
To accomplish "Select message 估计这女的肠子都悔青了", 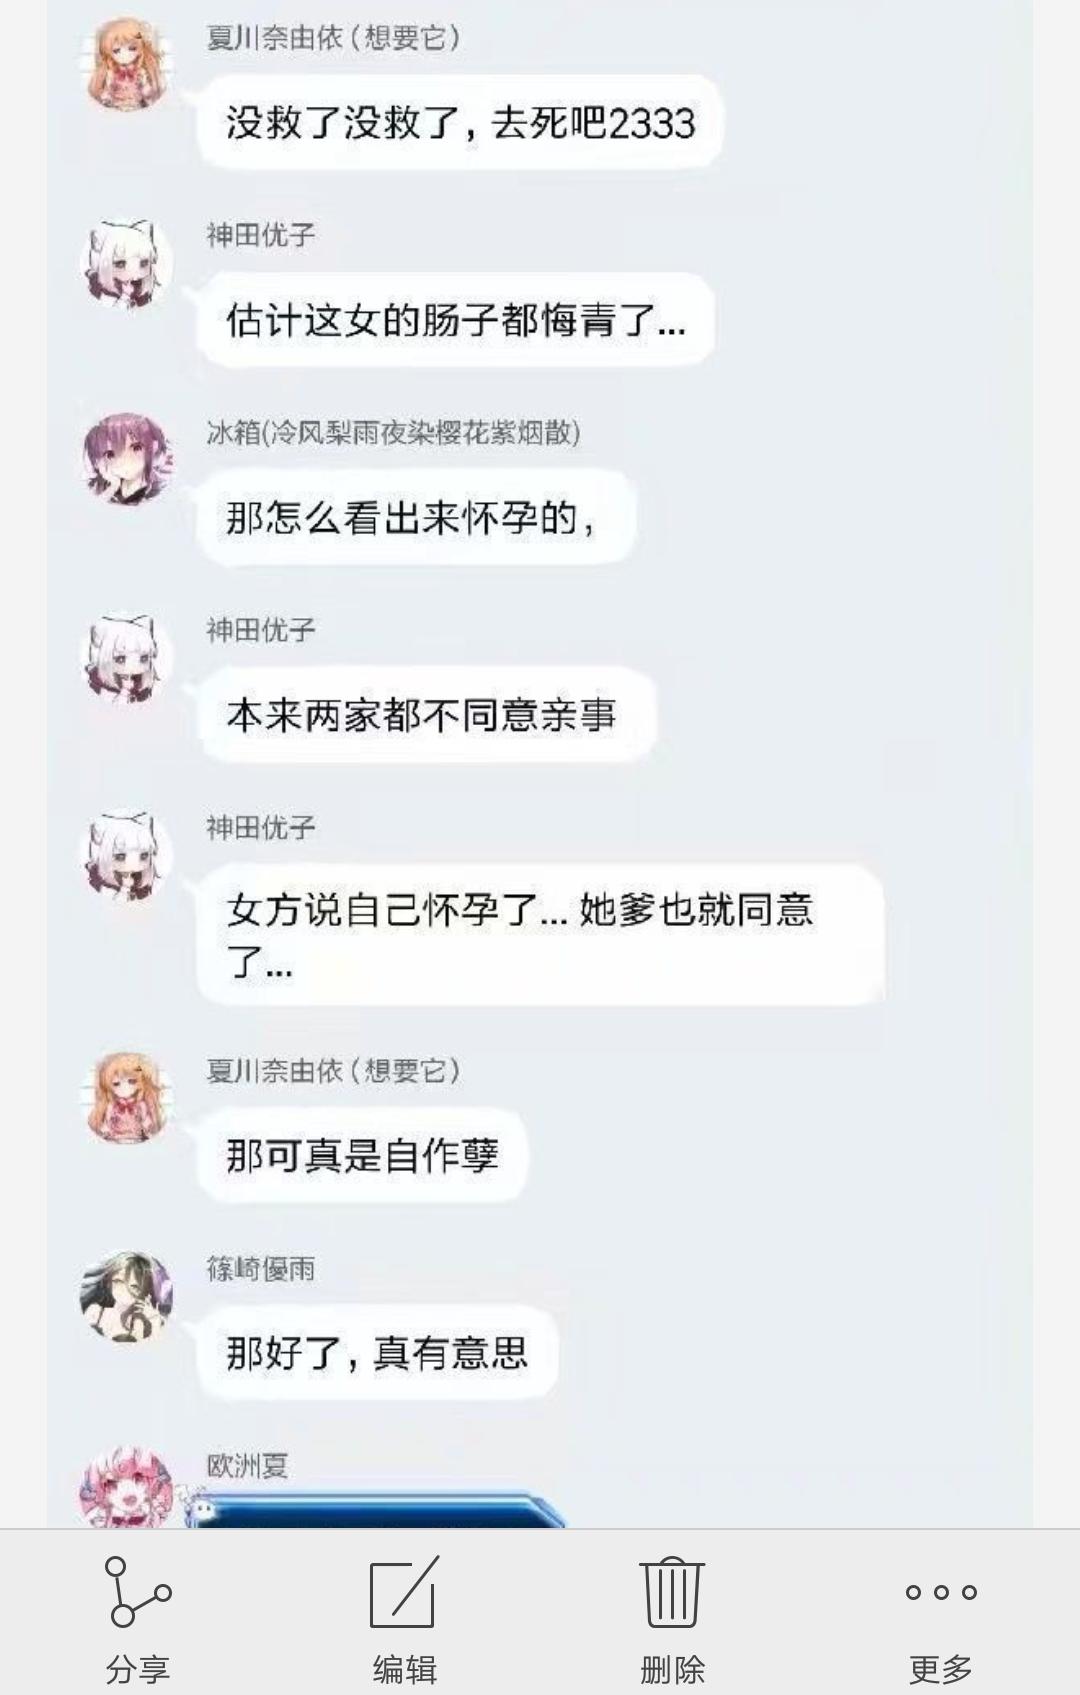I will pos(456,320).
